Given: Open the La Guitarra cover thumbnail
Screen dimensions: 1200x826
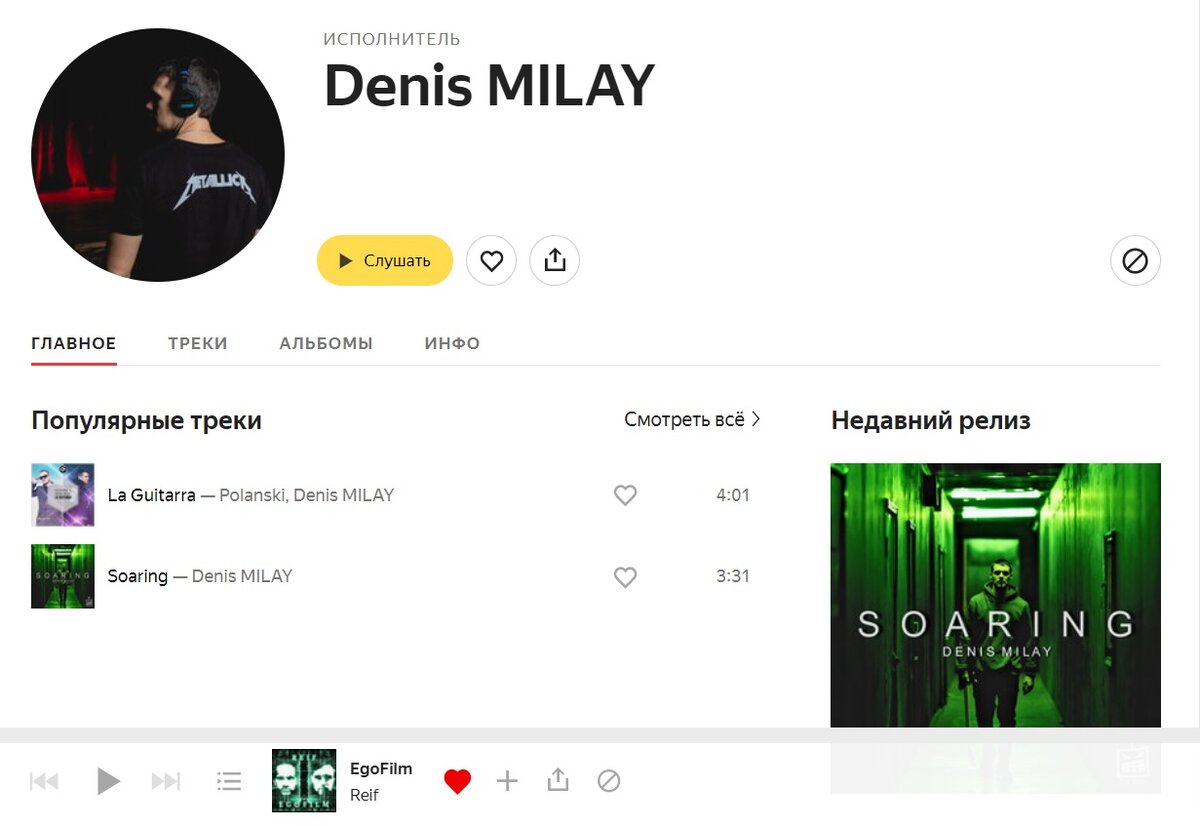Looking at the screenshot, I should 63,495.
